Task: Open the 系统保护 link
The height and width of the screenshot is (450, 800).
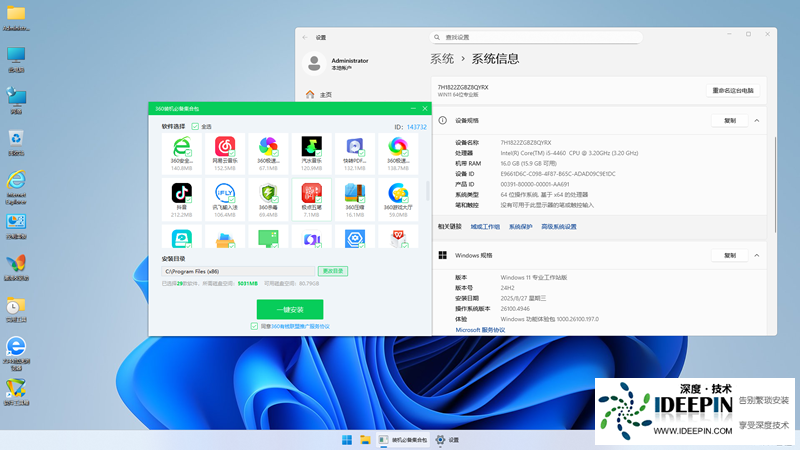Action: (520, 227)
